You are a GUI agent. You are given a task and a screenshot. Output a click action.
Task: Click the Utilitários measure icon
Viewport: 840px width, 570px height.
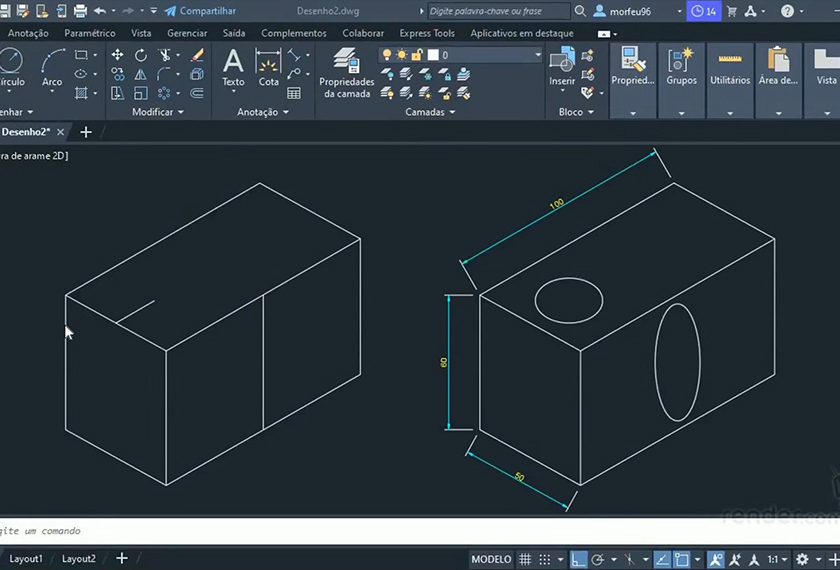tap(729, 60)
